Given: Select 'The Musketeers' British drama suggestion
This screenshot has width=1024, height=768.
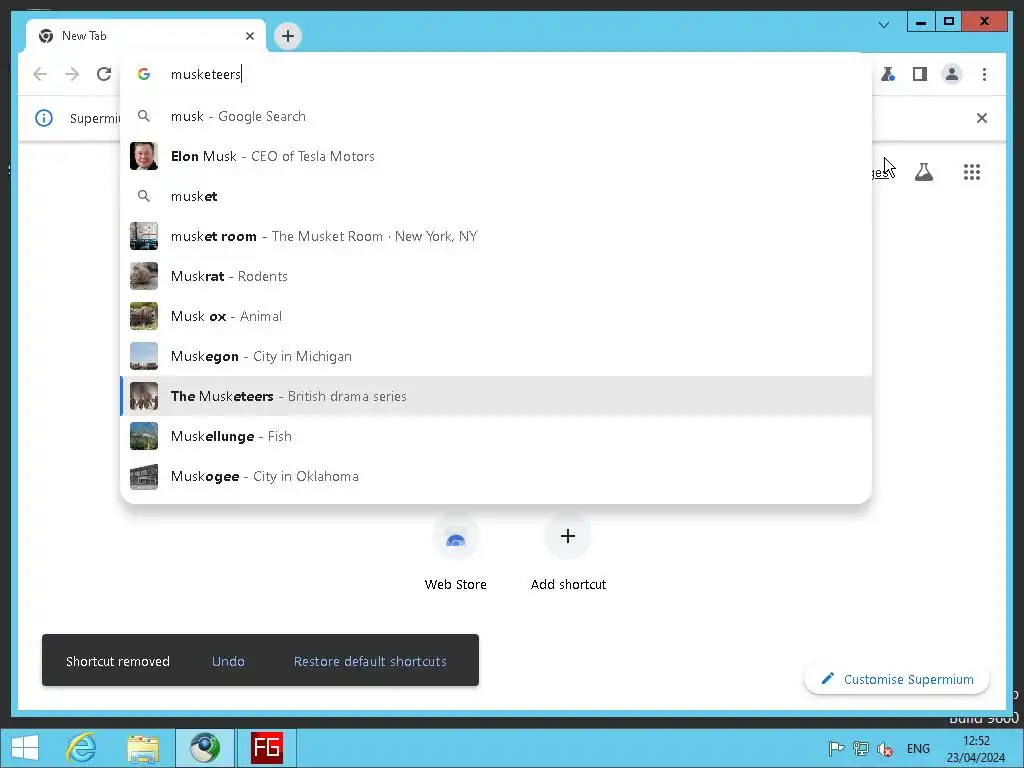Looking at the screenshot, I should (496, 396).
